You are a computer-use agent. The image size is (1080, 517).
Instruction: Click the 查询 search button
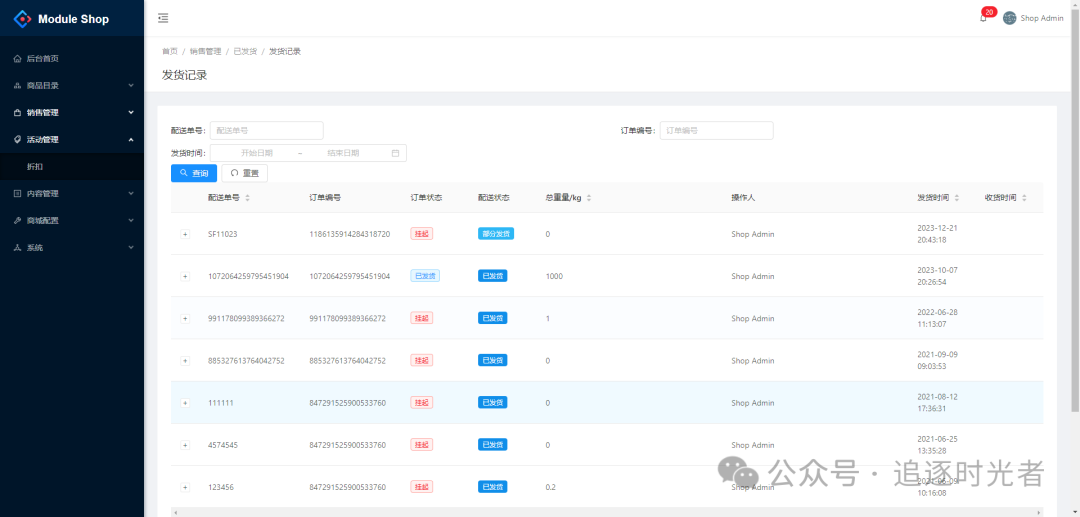pyautogui.click(x=194, y=173)
